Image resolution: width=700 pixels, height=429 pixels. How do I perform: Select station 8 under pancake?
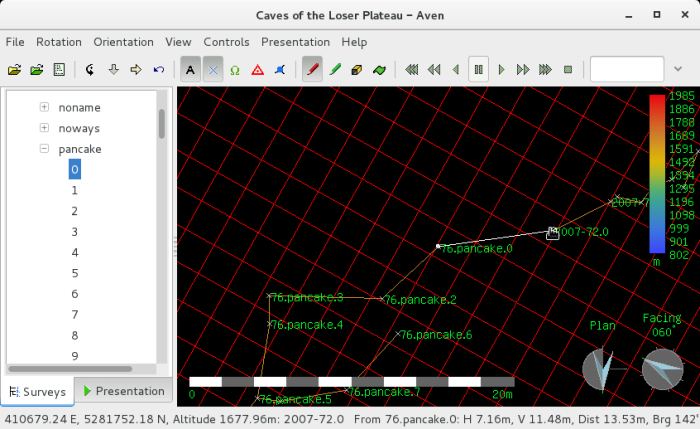75,335
